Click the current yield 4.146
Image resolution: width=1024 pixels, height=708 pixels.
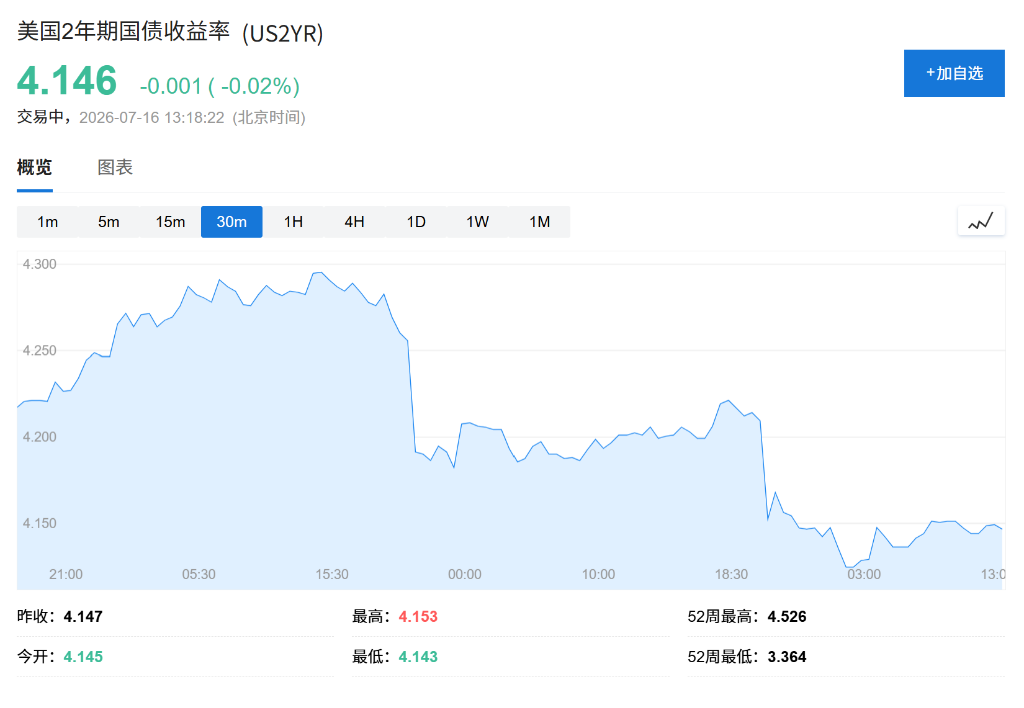[67, 81]
